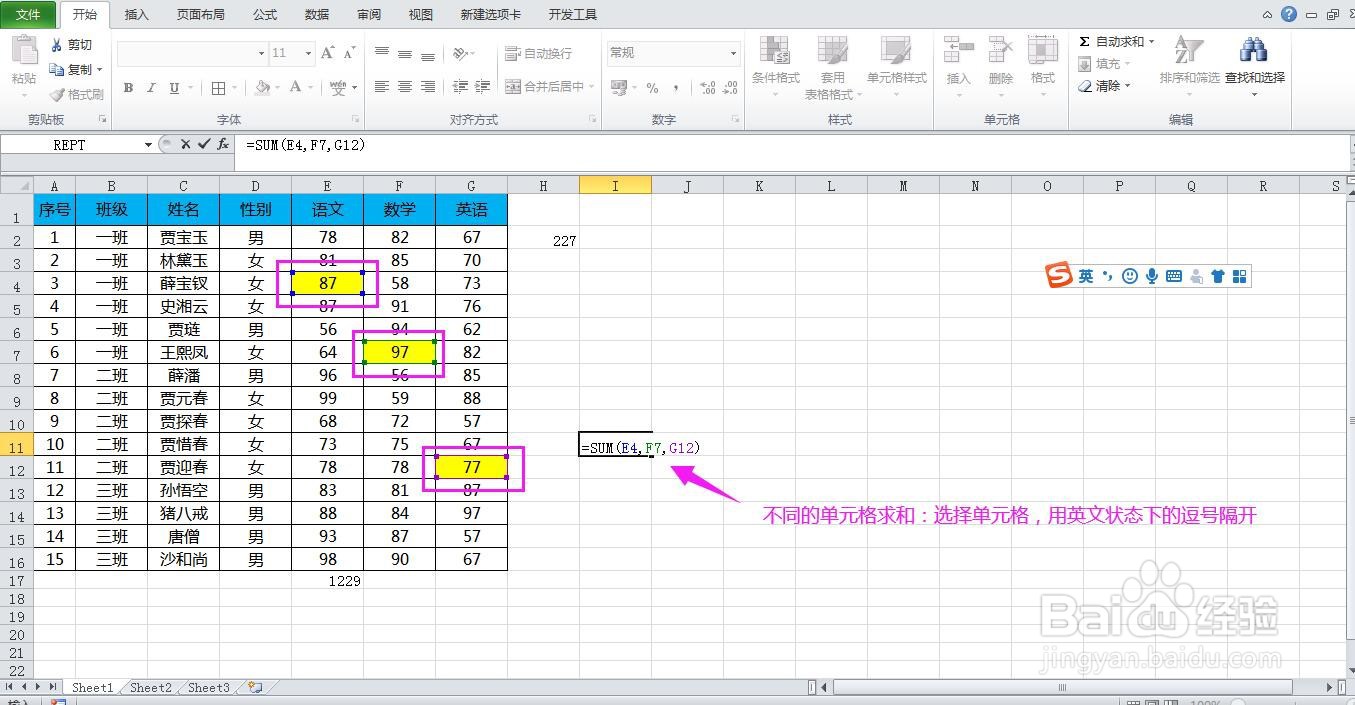This screenshot has width=1355, height=705.
Task: Click the Increase Indent icon
Action: pyautogui.click(x=481, y=87)
